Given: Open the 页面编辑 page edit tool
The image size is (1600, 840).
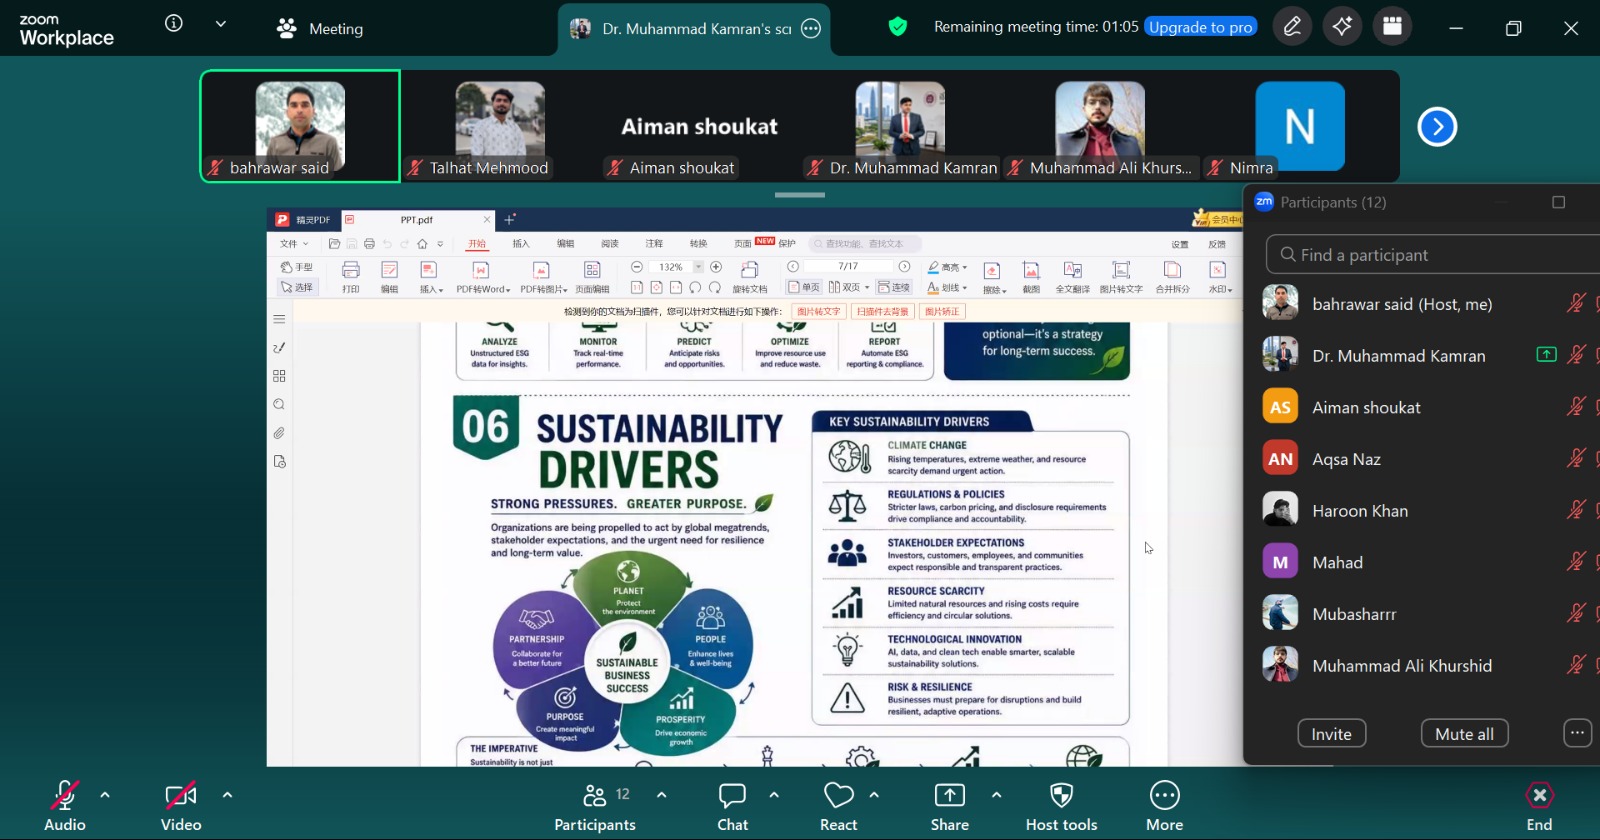Looking at the screenshot, I should [592, 276].
